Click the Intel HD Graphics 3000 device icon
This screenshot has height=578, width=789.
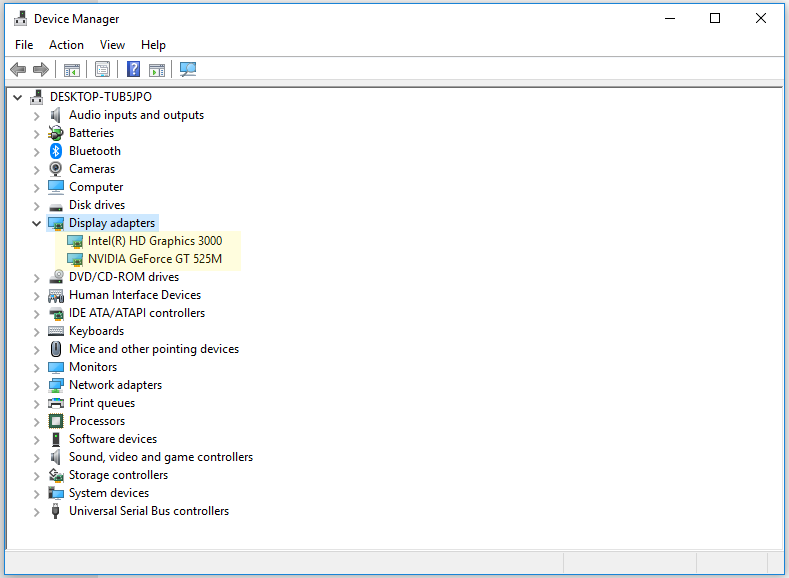coord(75,241)
